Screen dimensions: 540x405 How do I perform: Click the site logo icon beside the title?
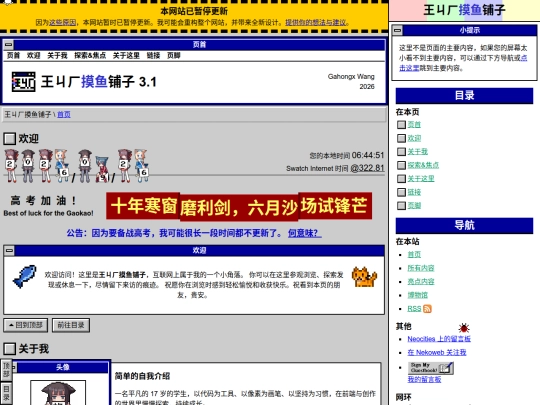(x=23, y=82)
